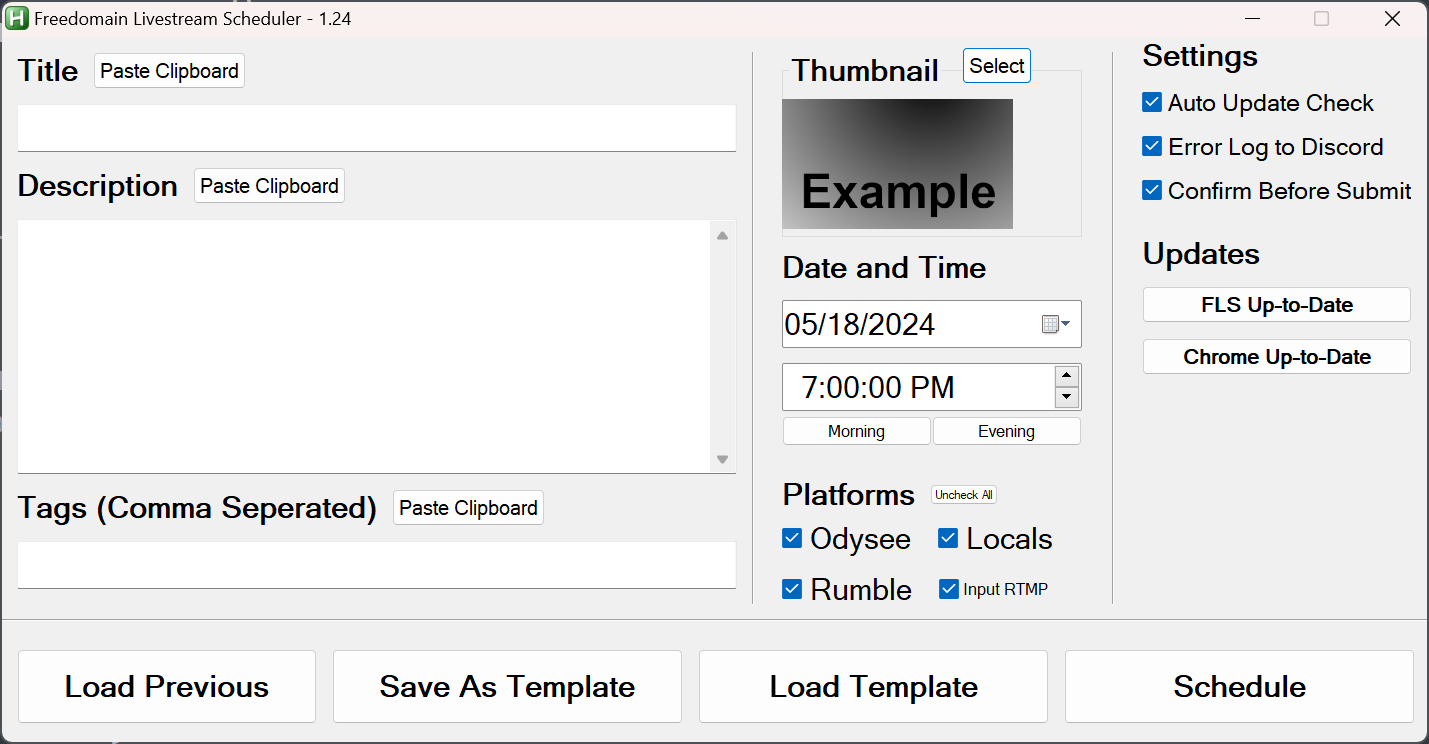Close the Livestream Scheduler window
Screen dimensions: 1429x744
(1392, 18)
